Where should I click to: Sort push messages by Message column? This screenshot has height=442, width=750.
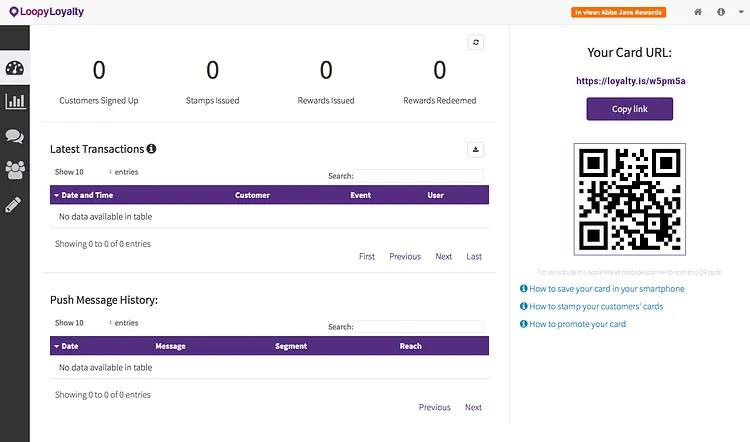point(170,346)
